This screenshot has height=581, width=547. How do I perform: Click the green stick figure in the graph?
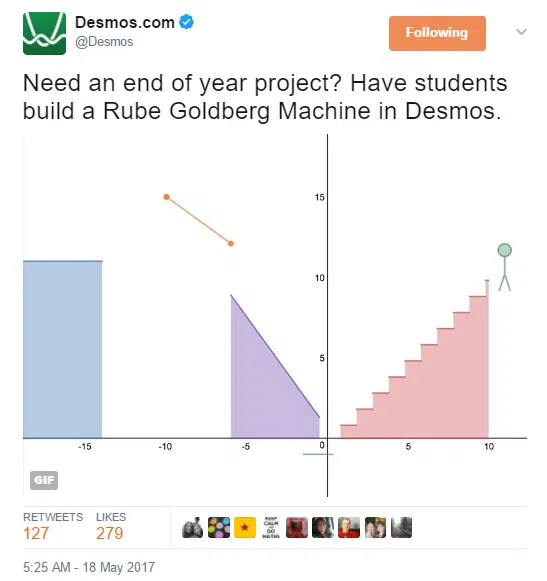point(505,267)
